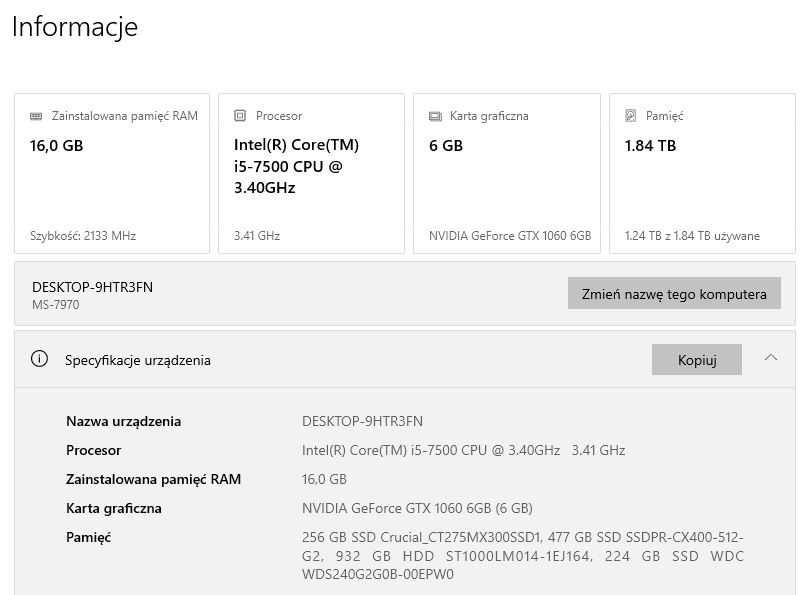Open the Karta graficzna info card
This screenshot has height=595, width=811.
[x=507, y=173]
